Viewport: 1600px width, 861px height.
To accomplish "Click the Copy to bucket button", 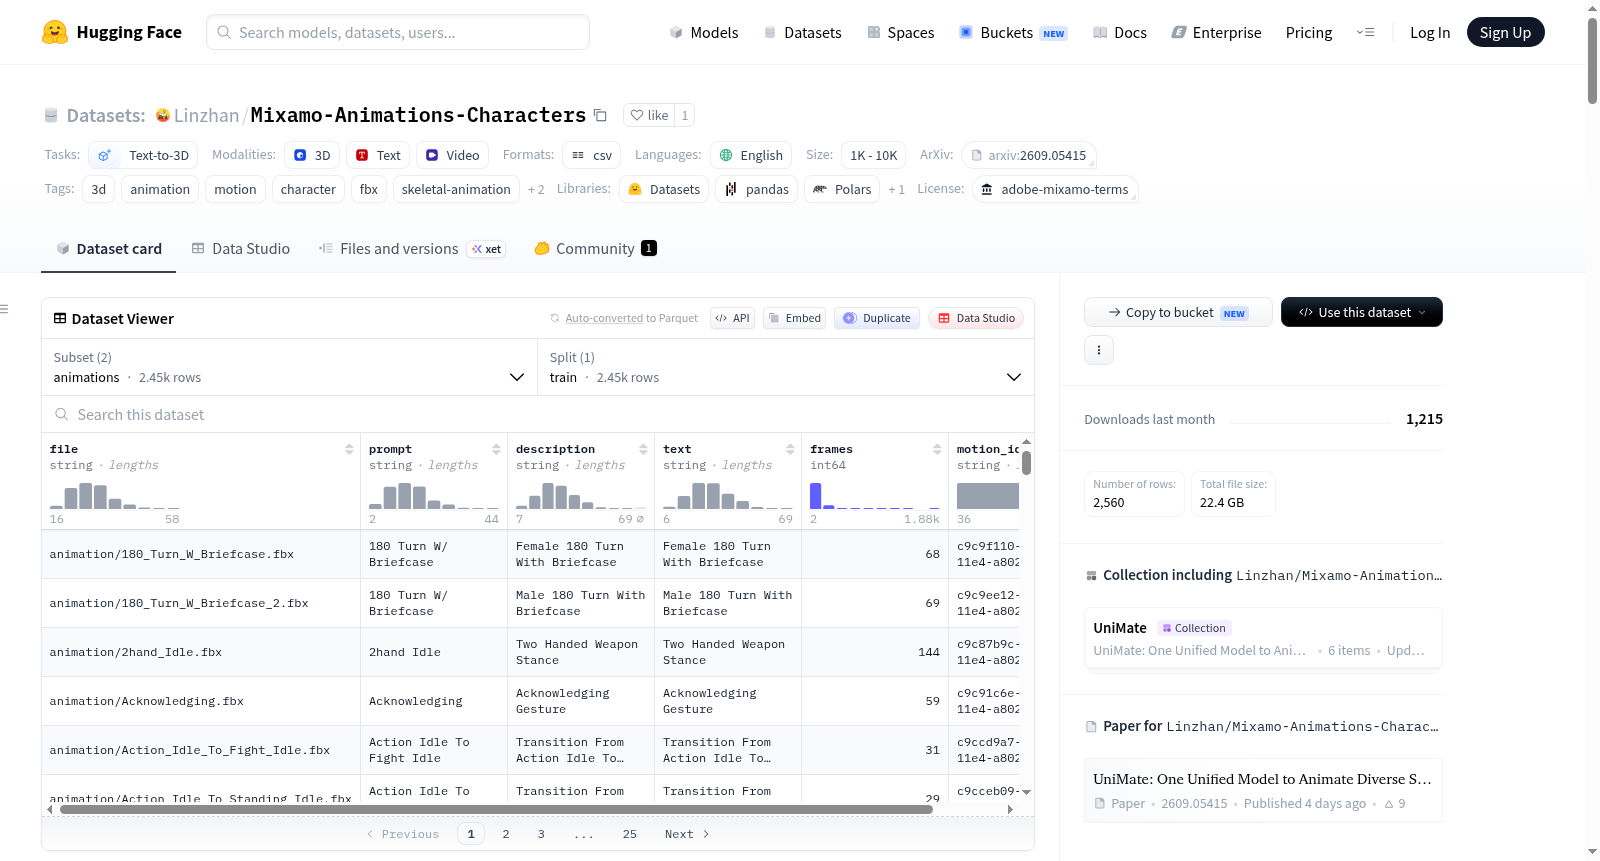I will tap(1178, 312).
